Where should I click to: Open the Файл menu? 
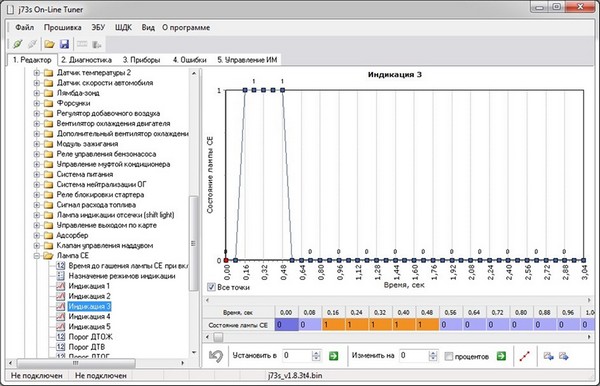click(x=24, y=28)
